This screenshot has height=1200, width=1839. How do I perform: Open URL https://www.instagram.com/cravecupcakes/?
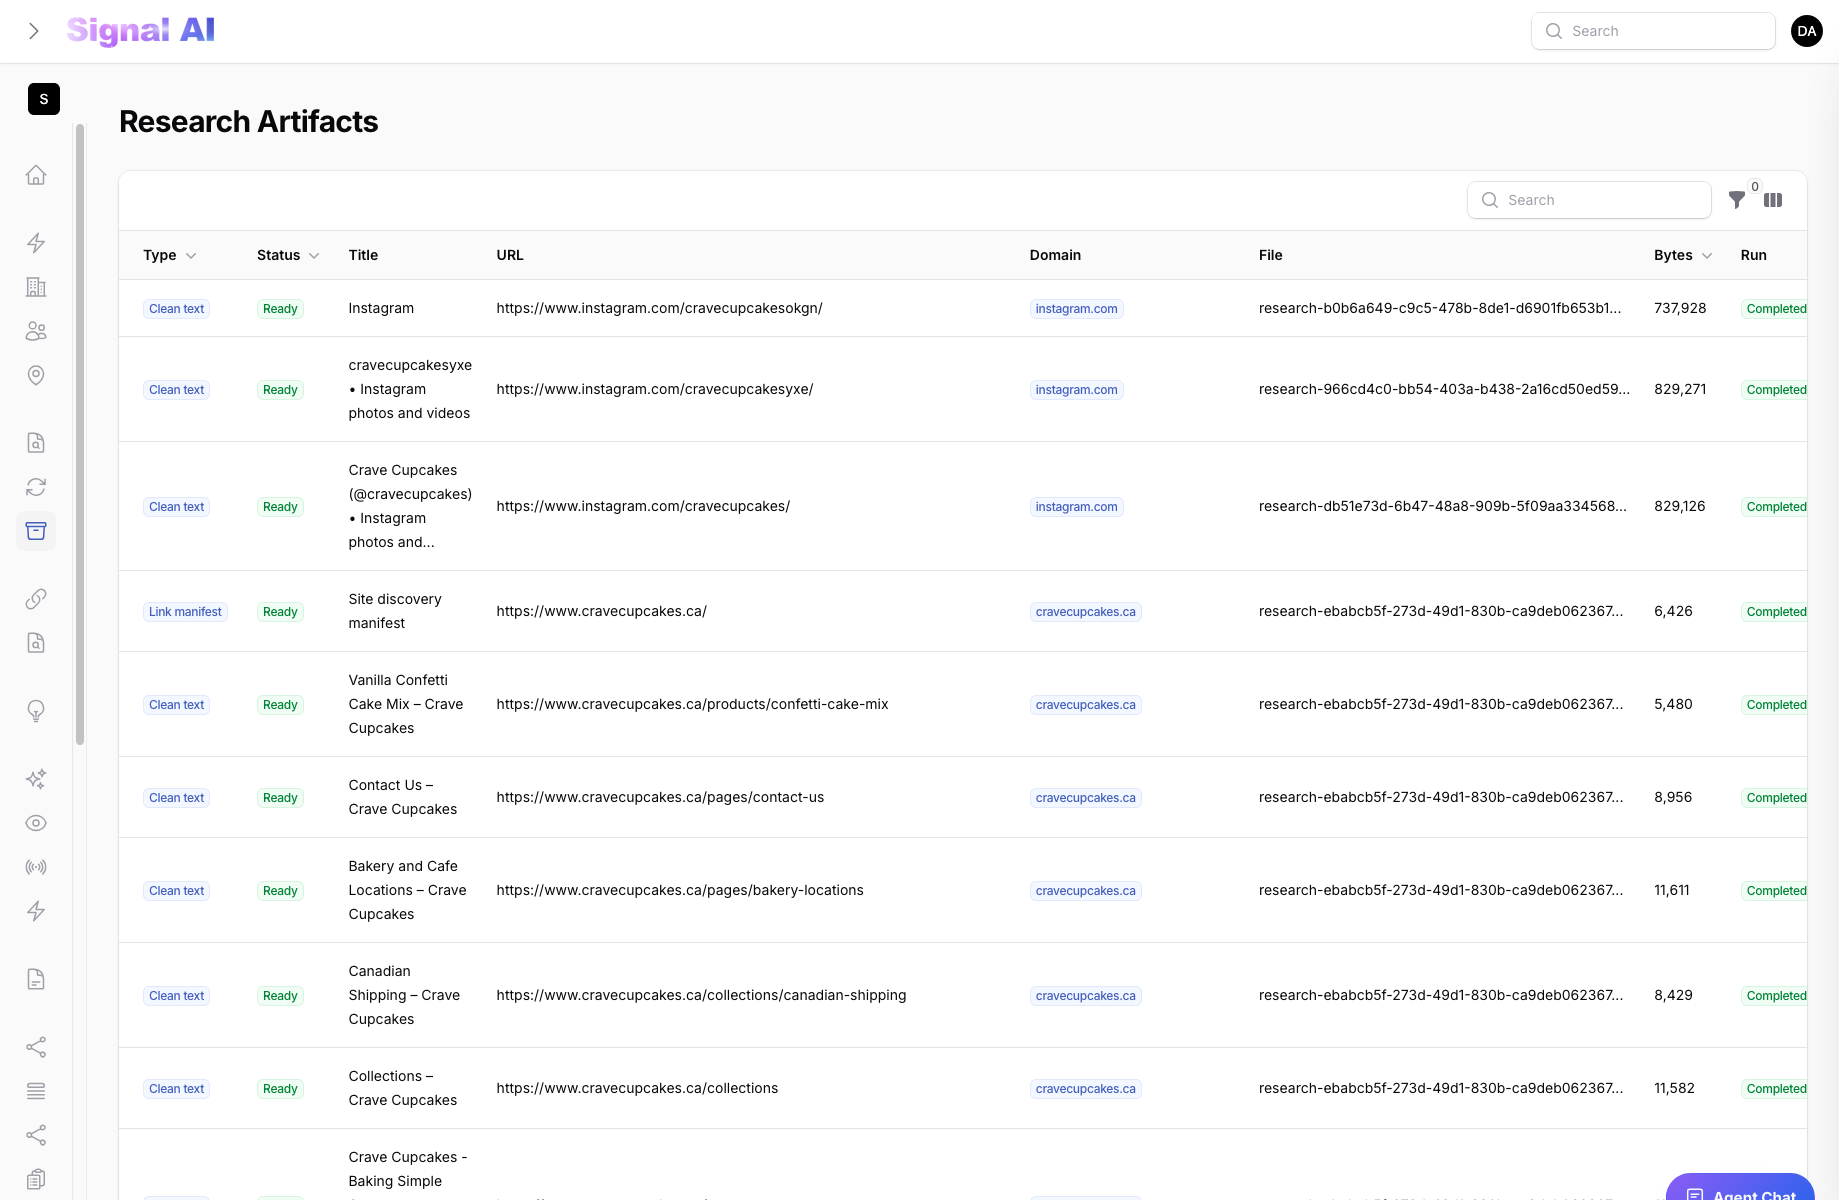[643, 506]
